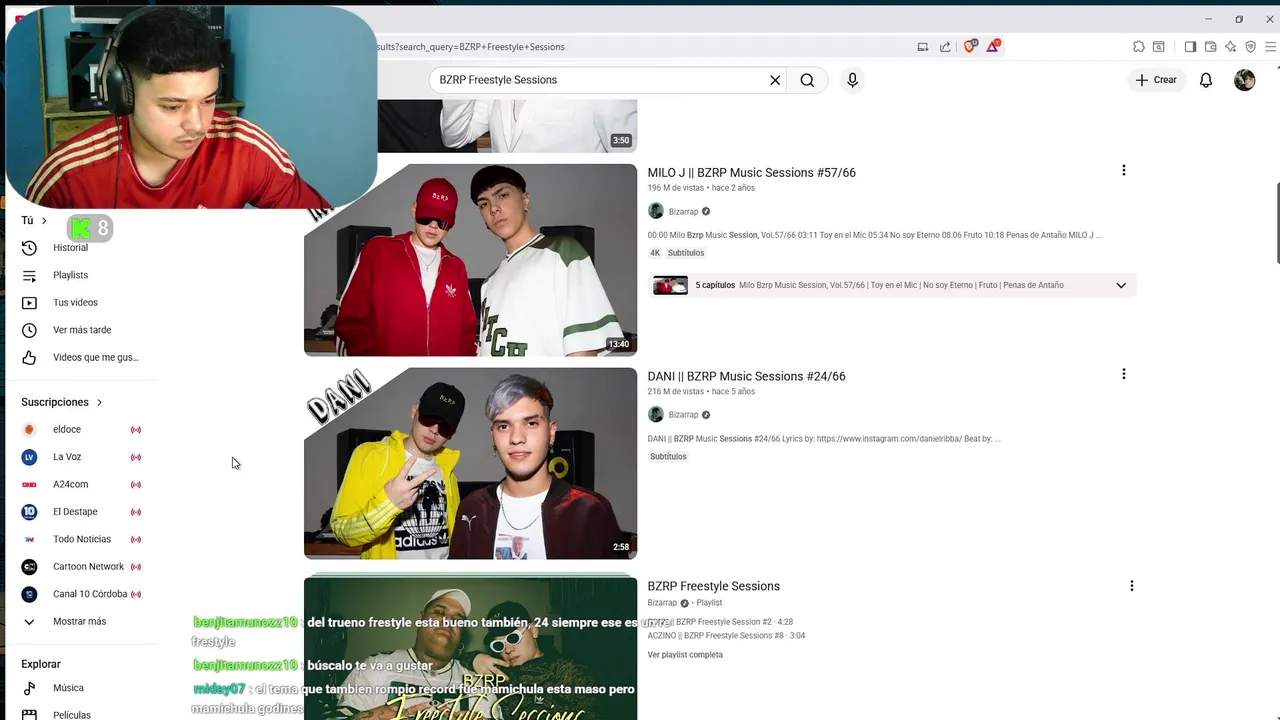The image size is (1280, 720).
Task: Toggle the browser sidebar panel icon
Action: coord(1190,46)
